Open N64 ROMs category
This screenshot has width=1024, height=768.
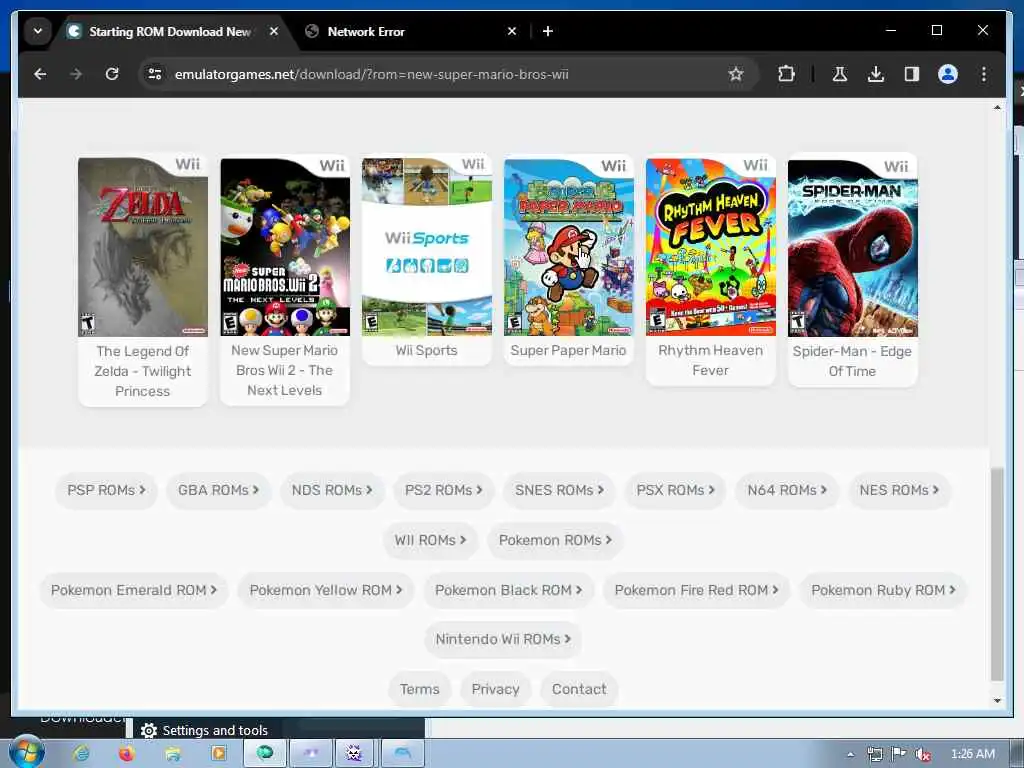tap(787, 490)
